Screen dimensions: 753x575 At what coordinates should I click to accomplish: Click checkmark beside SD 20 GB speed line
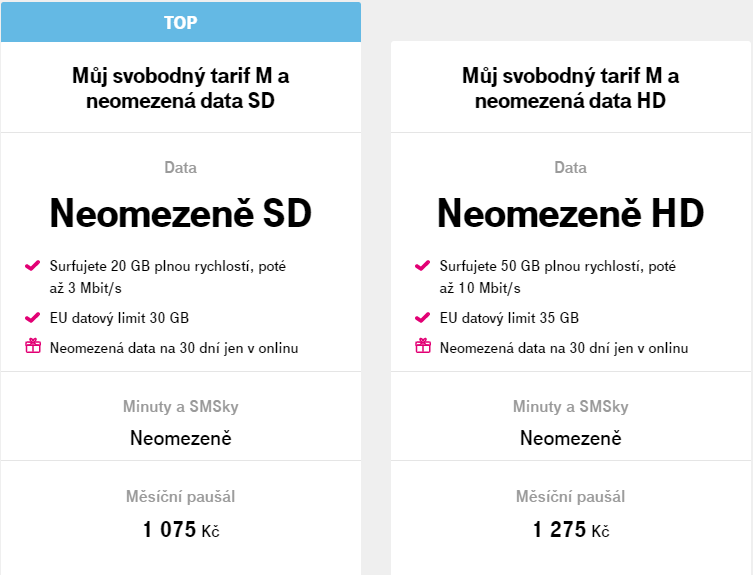(32, 267)
